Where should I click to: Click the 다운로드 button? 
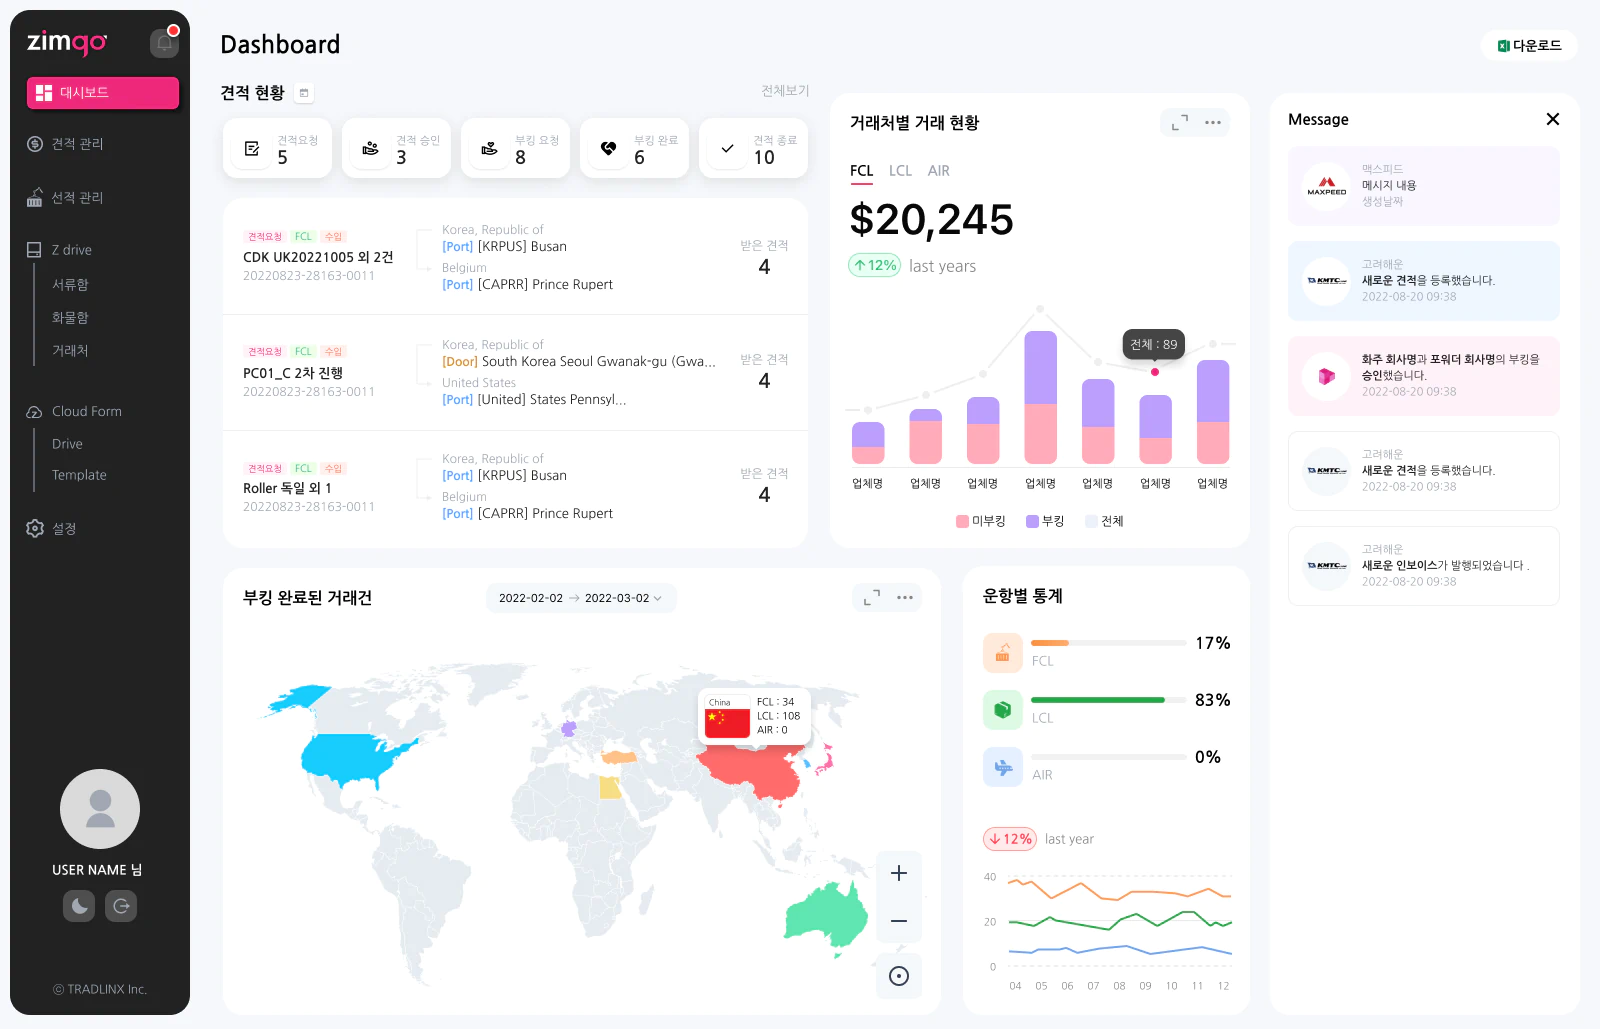click(x=1528, y=45)
